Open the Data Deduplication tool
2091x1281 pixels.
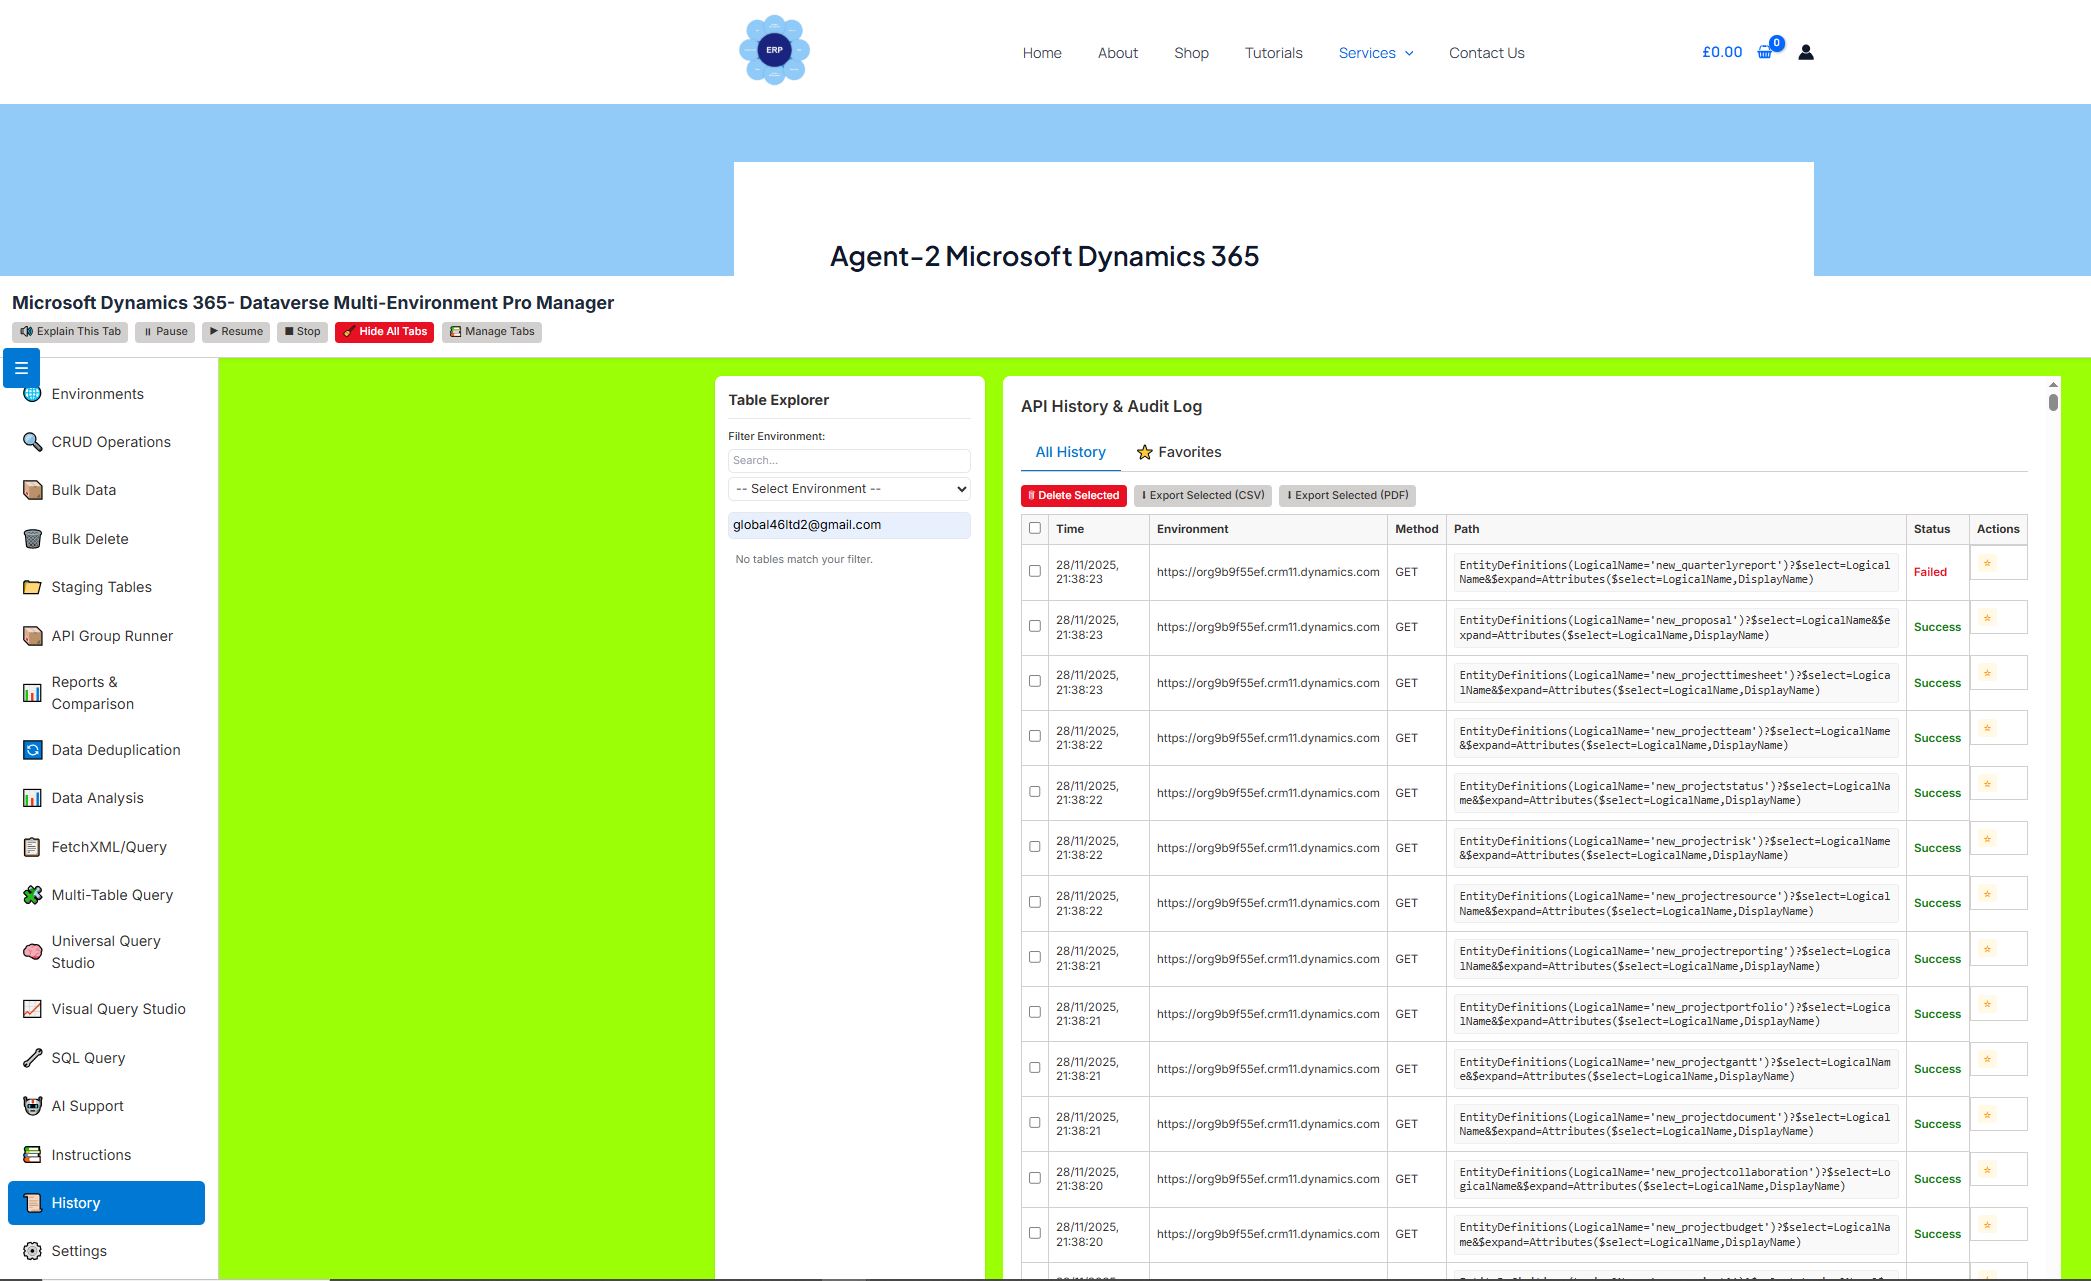(x=116, y=749)
